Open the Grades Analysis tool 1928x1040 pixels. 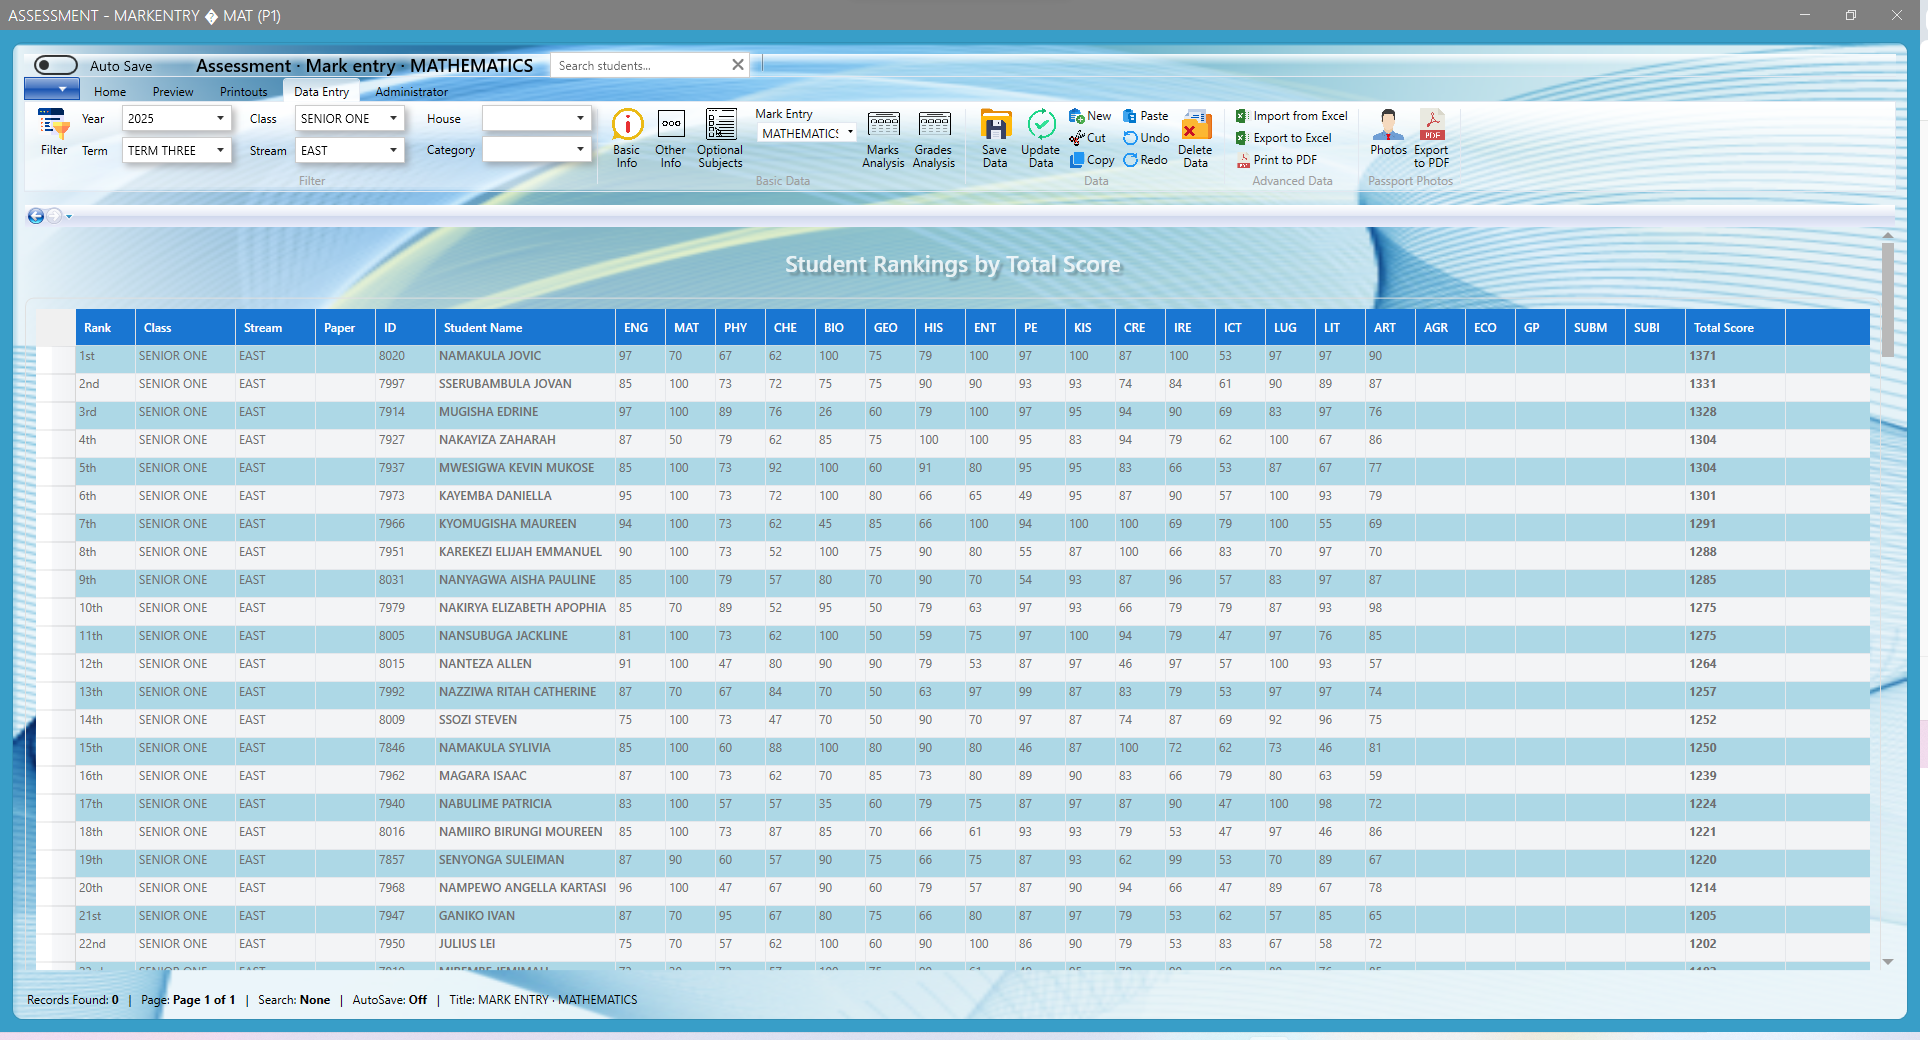(x=934, y=138)
